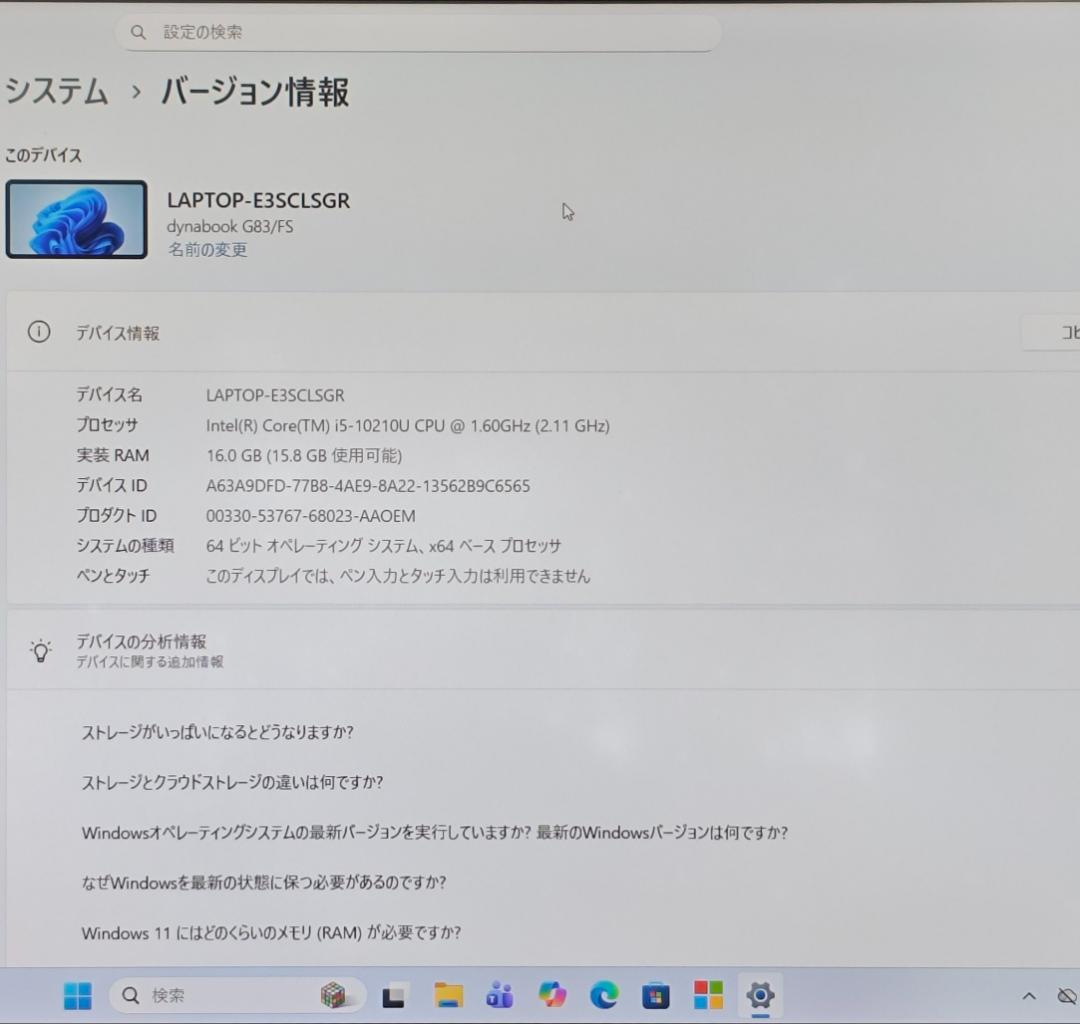The width and height of the screenshot is (1080, 1024).
Task: Click the info icon next to デバイス情報
Action: [39, 331]
